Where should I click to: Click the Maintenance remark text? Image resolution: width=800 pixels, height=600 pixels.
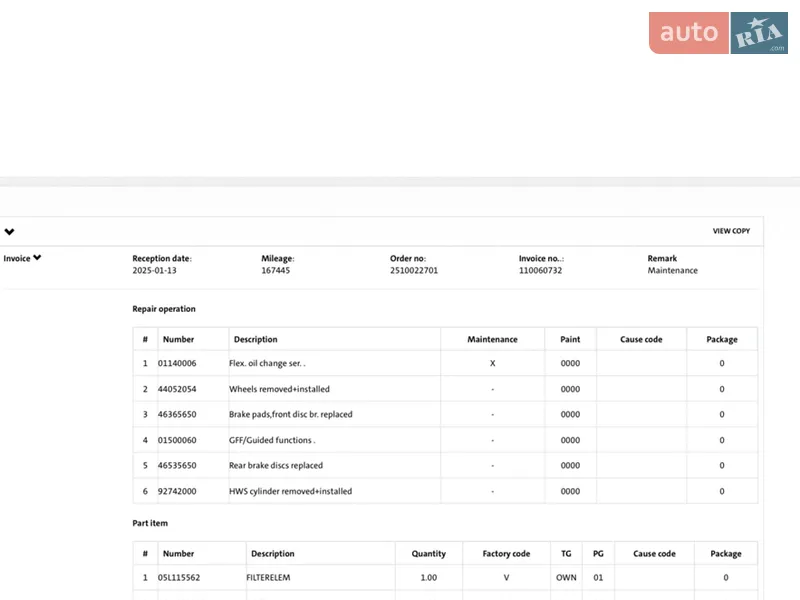(x=672, y=270)
